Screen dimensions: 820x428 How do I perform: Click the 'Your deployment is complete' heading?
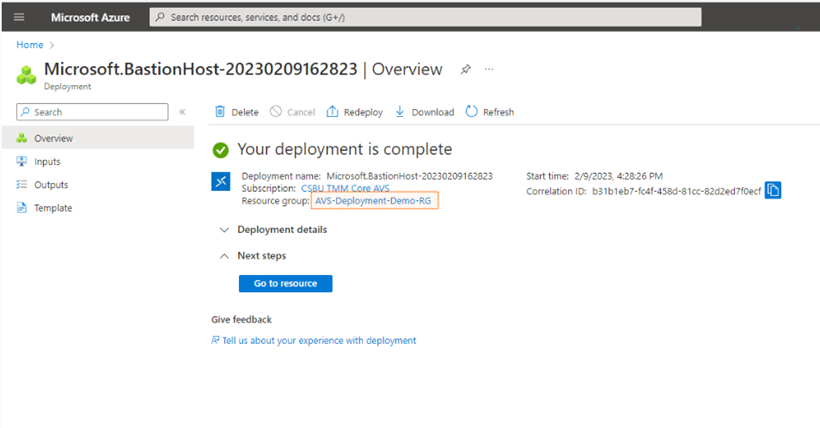click(345, 150)
